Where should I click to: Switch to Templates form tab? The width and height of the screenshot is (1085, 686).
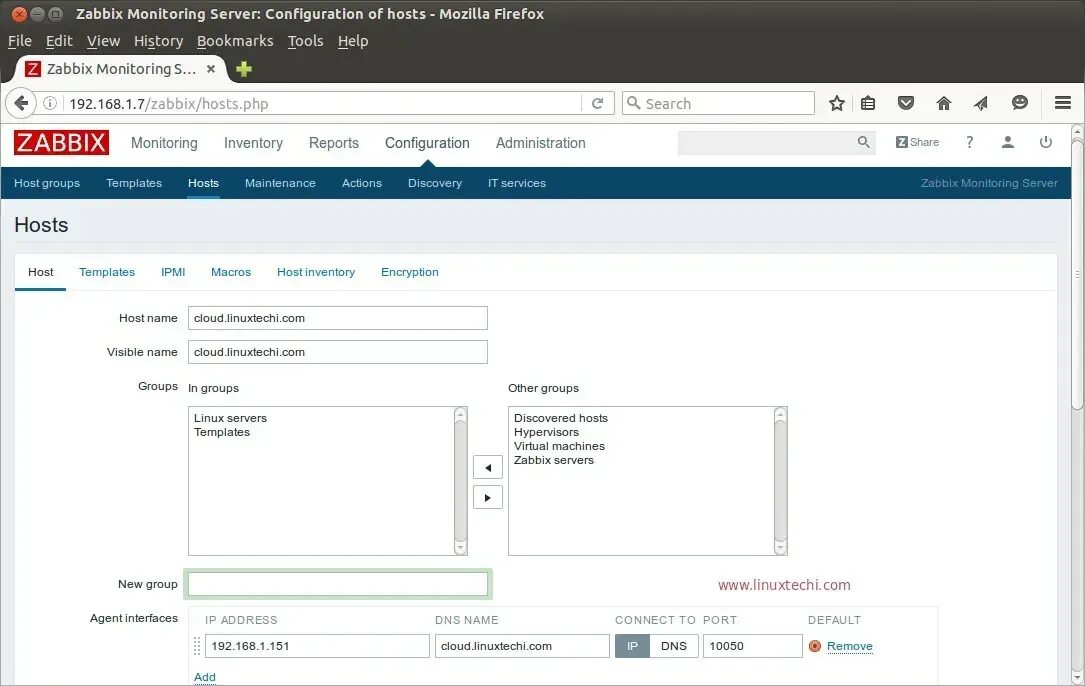pos(107,272)
